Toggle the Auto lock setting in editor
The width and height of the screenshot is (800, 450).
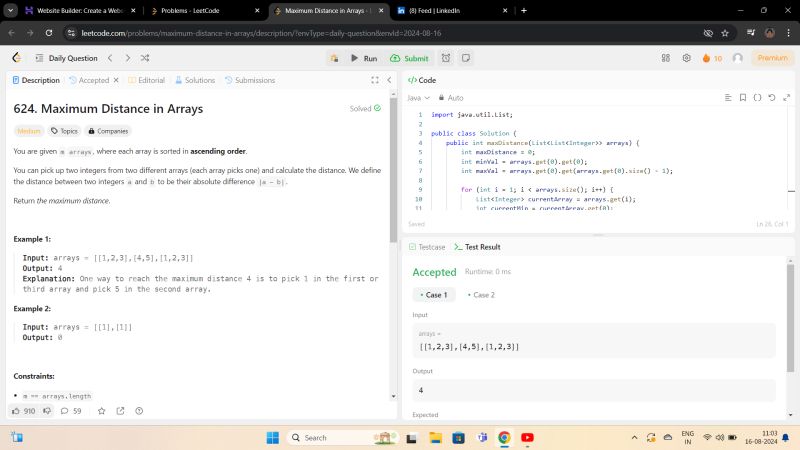pos(450,98)
